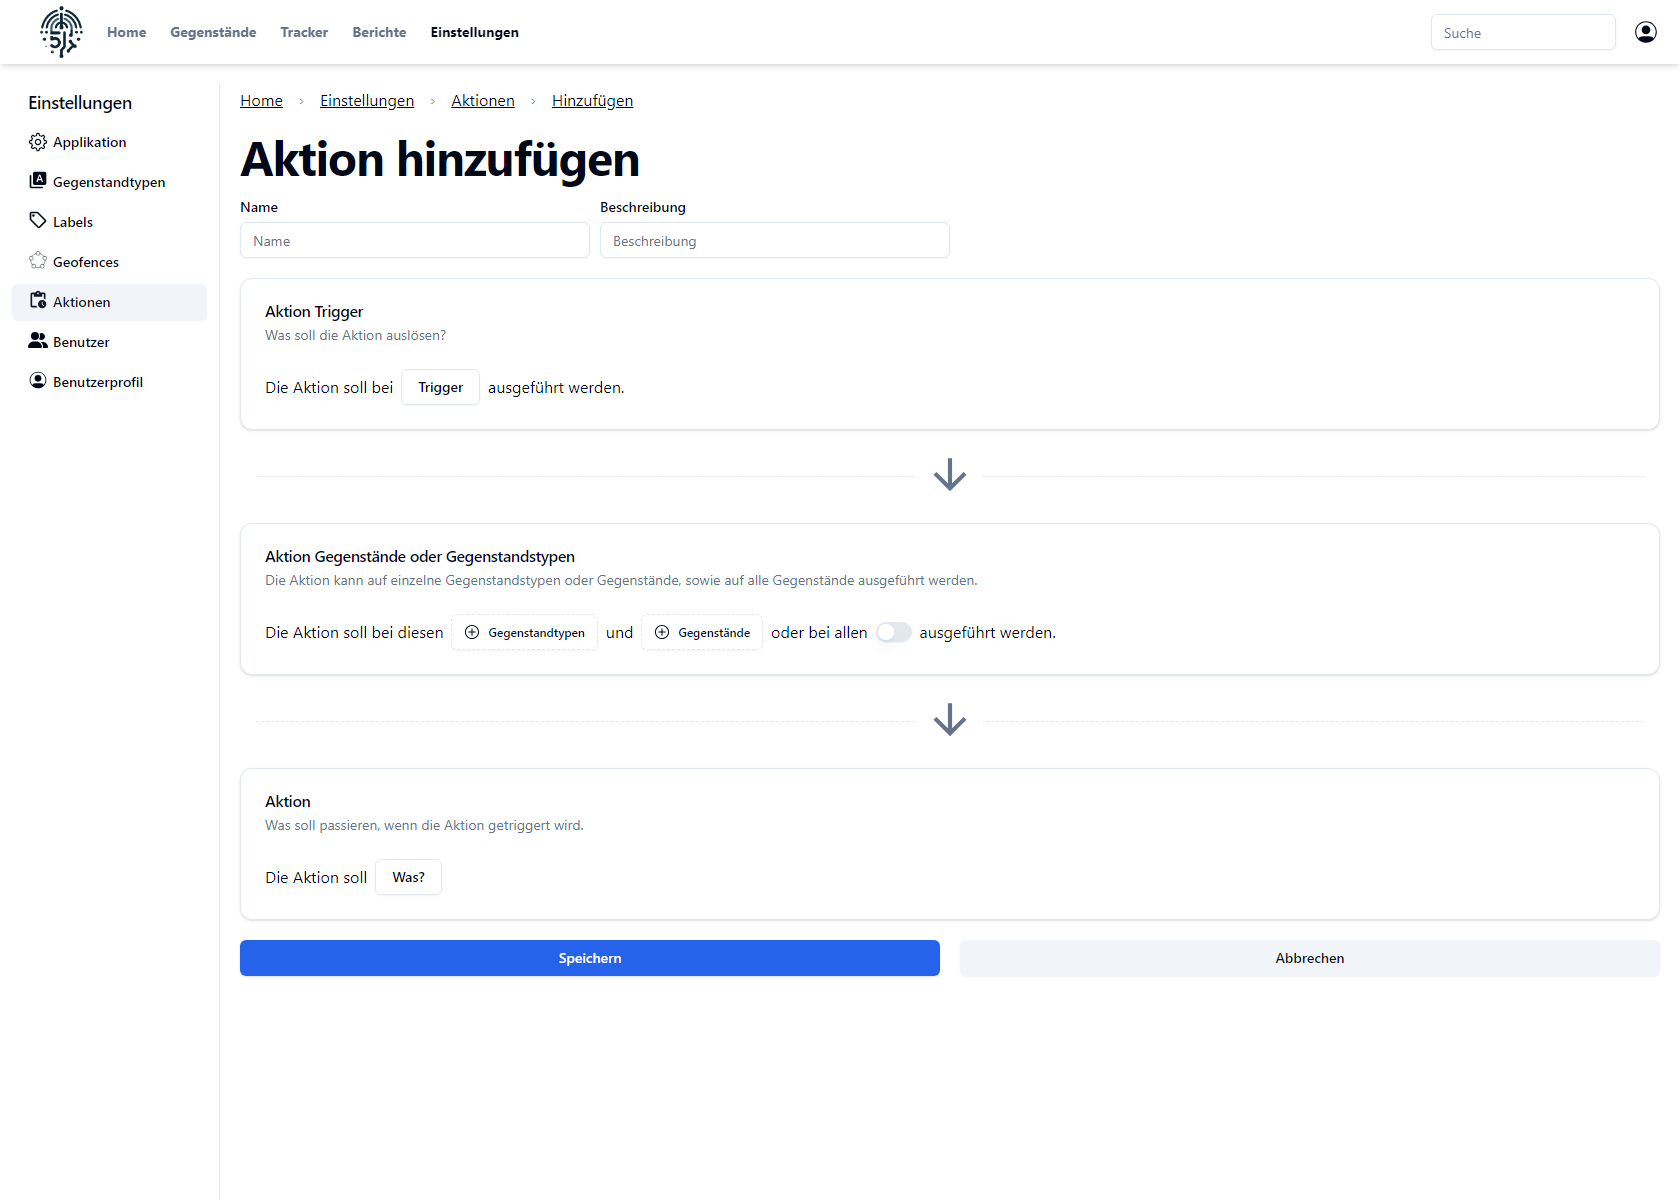Click the fingerprint app logo
Screen dimensions: 1680x1200
tap(61, 32)
